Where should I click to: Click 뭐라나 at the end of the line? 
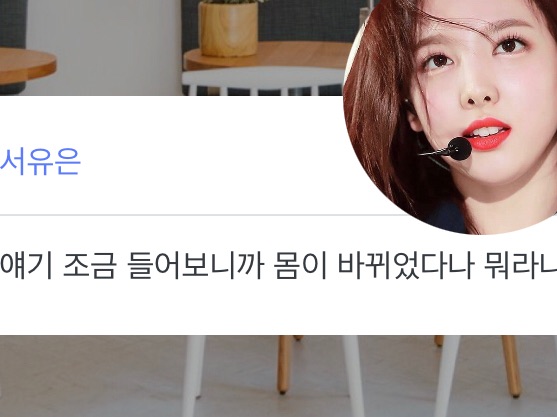(x=521, y=265)
